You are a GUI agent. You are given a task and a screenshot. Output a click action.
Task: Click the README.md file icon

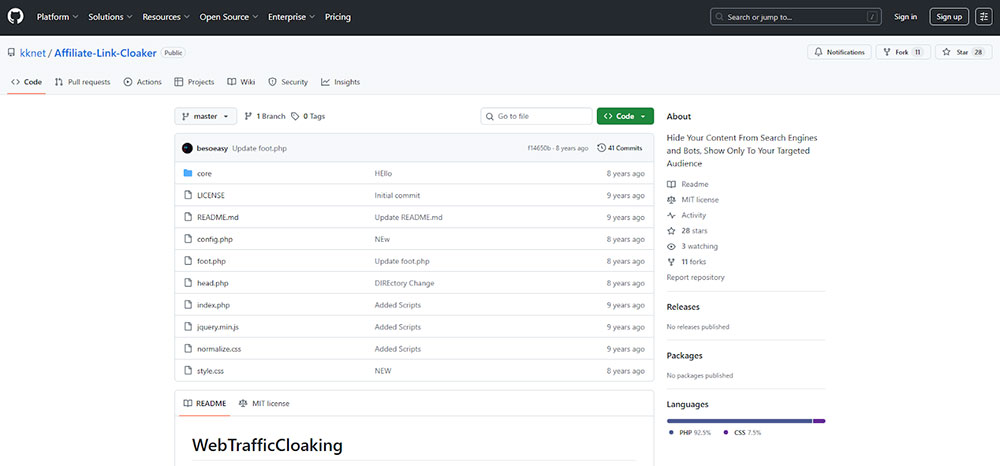coord(188,217)
